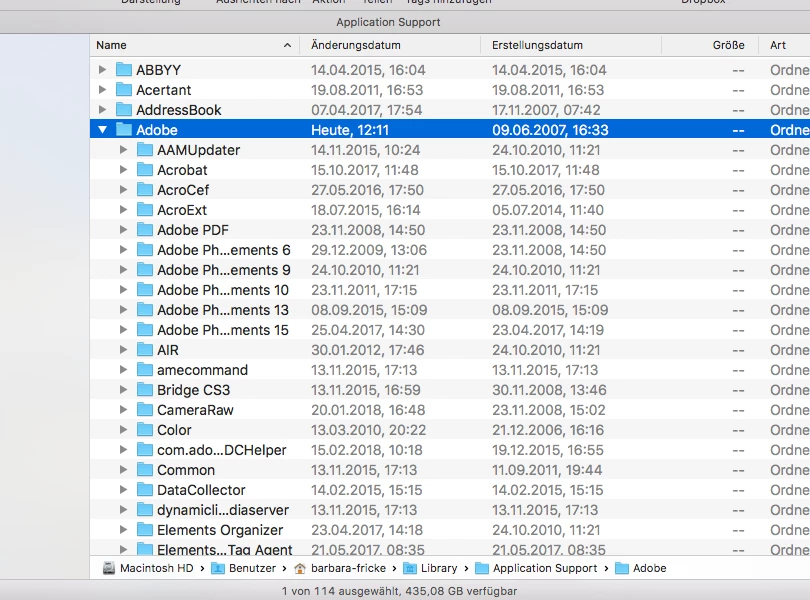The image size is (810, 600).
Task: Click the Bridge CS3 folder name
Action: pyautogui.click(x=193, y=390)
